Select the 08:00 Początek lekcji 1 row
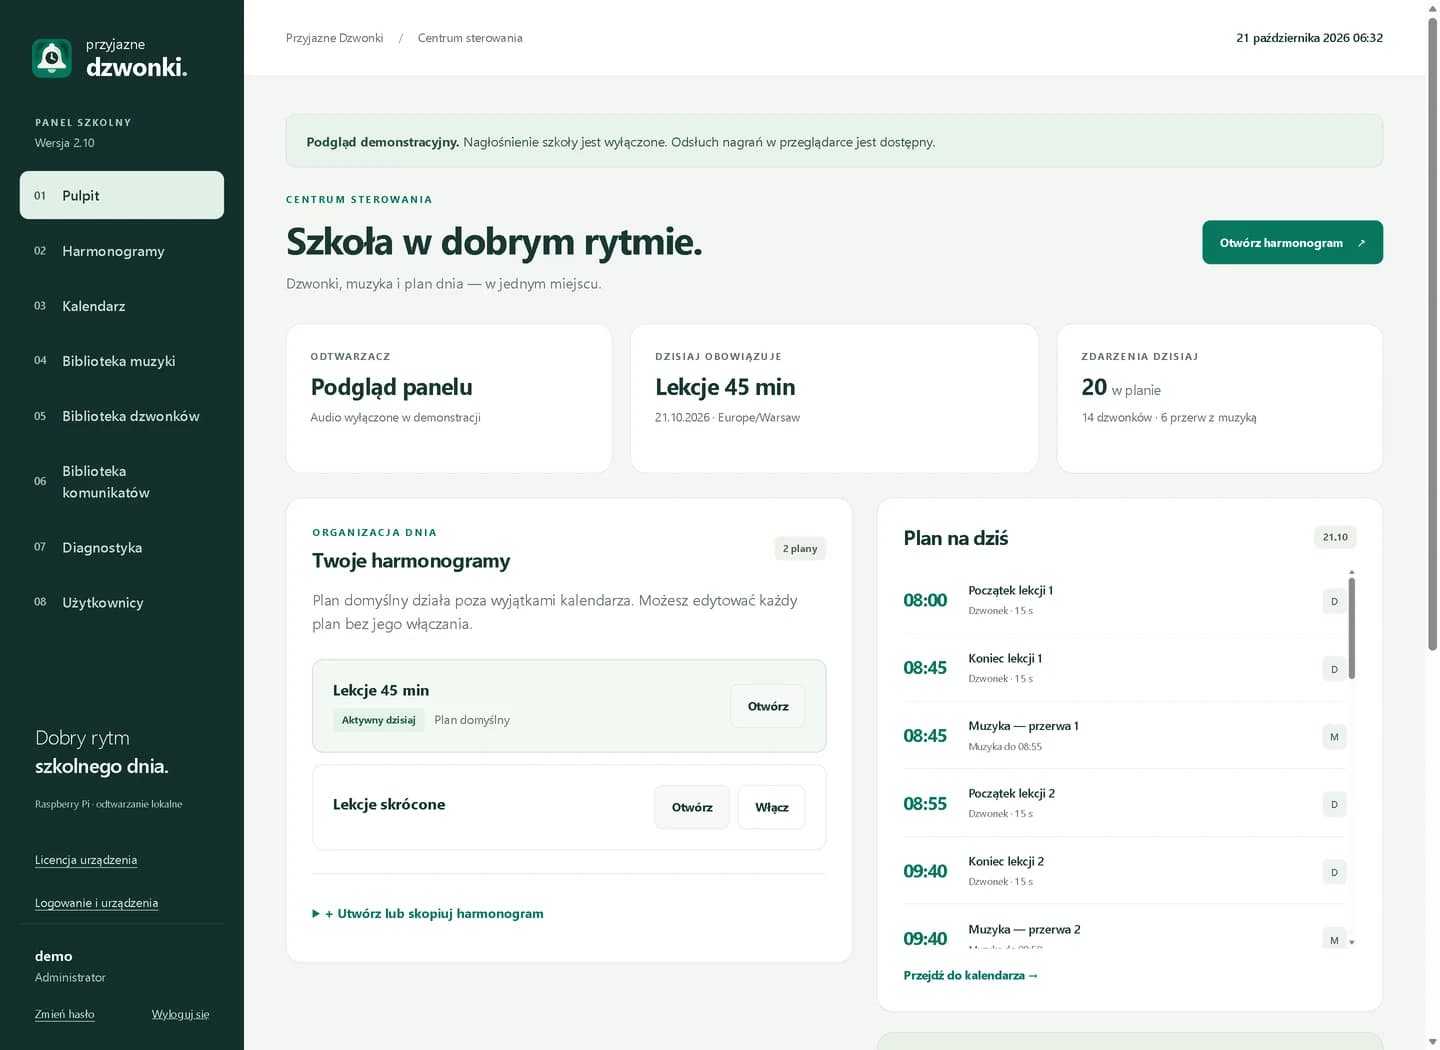The width and height of the screenshot is (1440, 1050). [x=1125, y=600]
